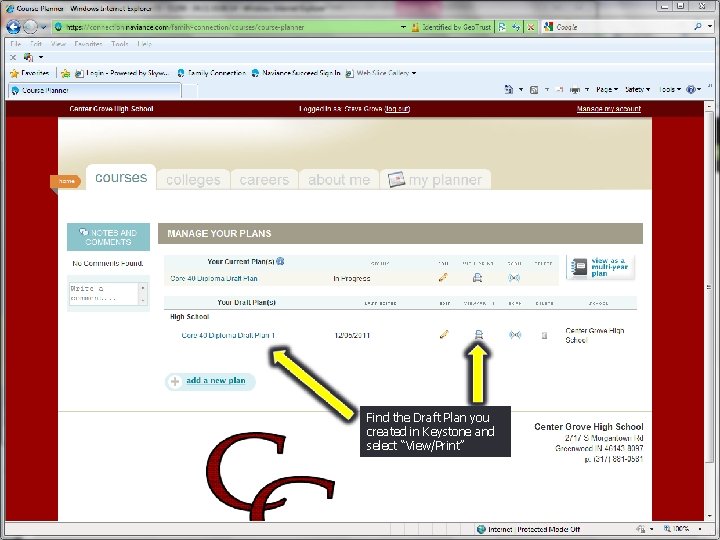This screenshot has width=720, height=540.
Task: Click the log out link
Action: coord(397,109)
